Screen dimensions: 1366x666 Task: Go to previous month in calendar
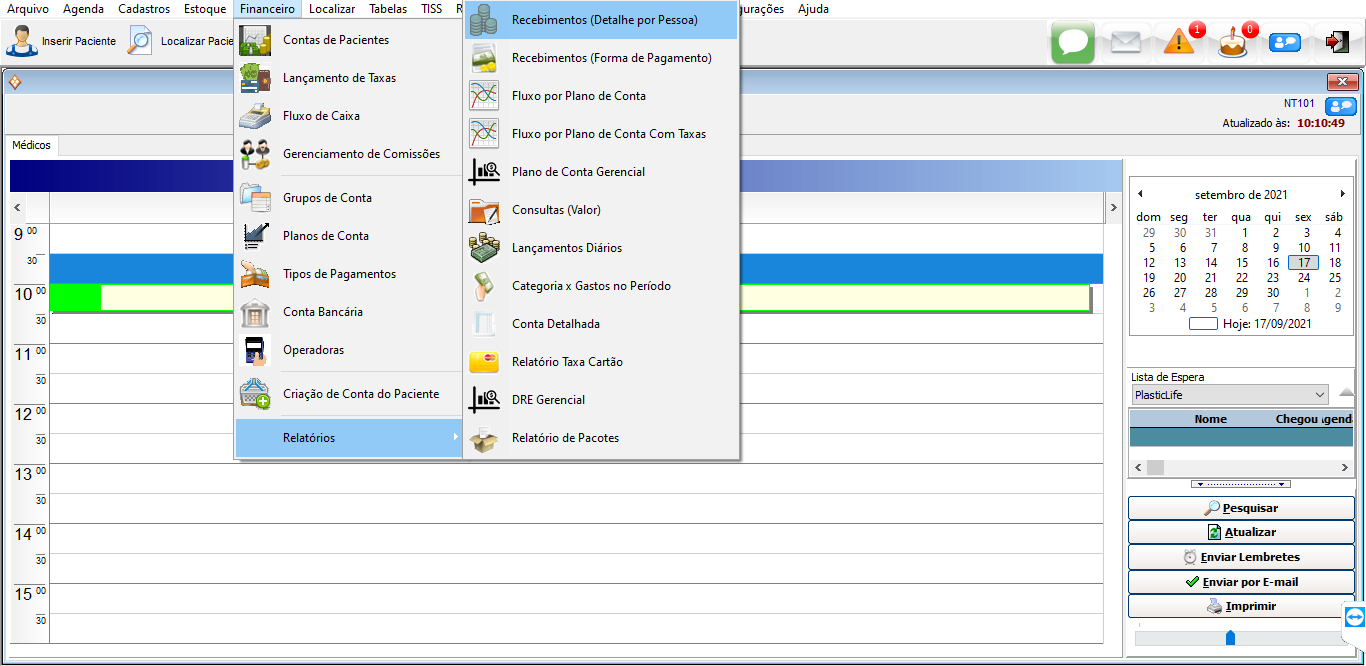[1140, 194]
